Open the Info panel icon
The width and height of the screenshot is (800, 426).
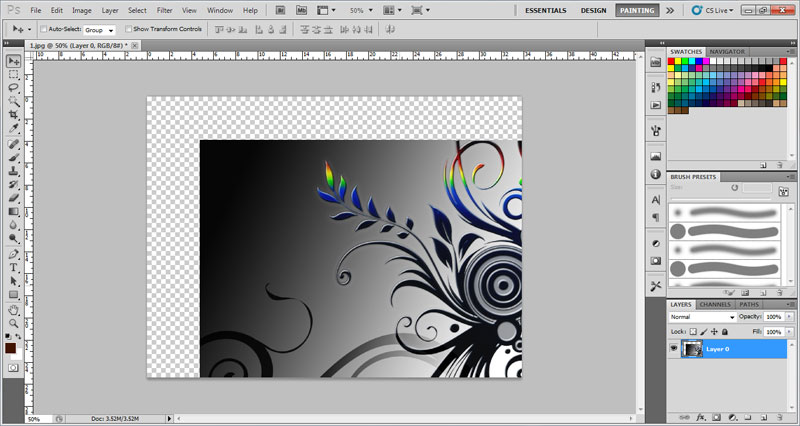[656, 174]
